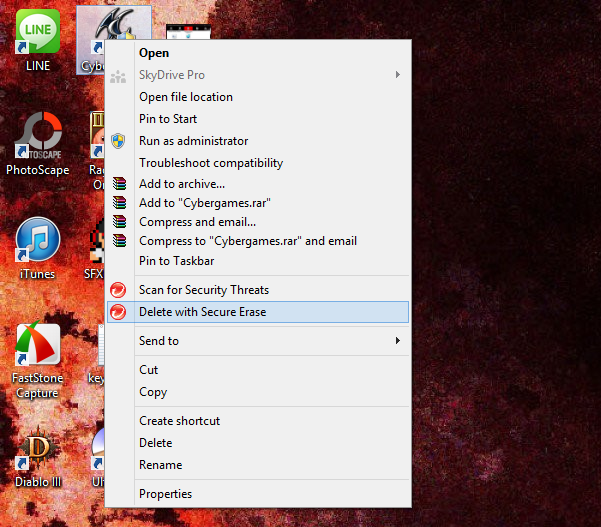Choose Add to archive...
This screenshot has width=601, height=527.
pos(258,184)
